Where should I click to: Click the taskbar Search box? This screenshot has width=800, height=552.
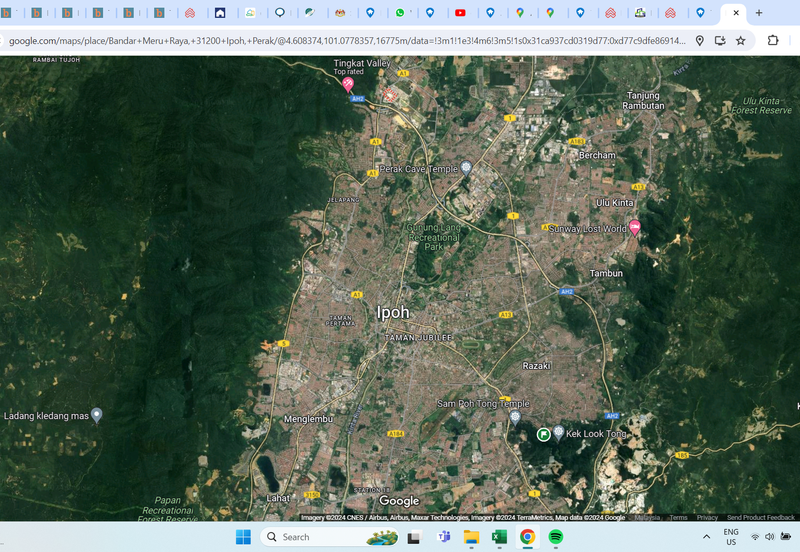[x=330, y=537]
